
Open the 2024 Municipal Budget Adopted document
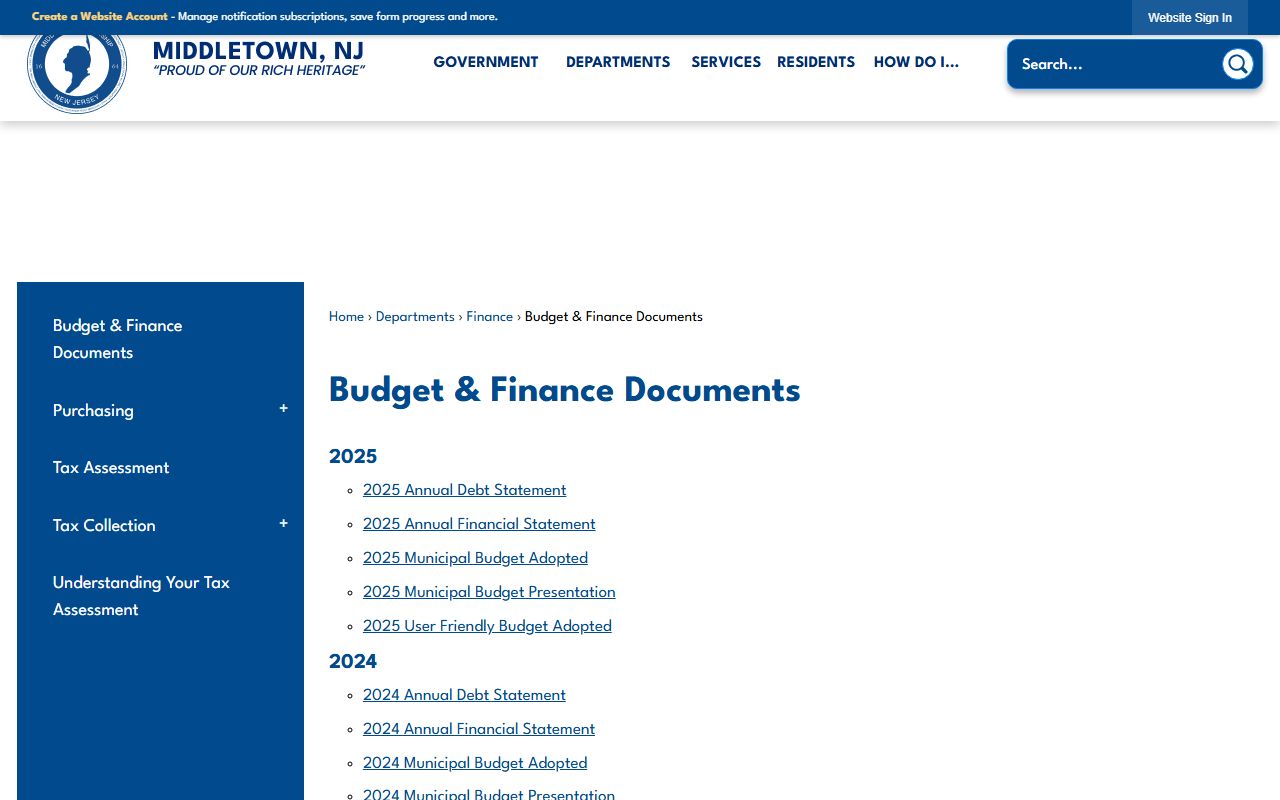(x=475, y=763)
